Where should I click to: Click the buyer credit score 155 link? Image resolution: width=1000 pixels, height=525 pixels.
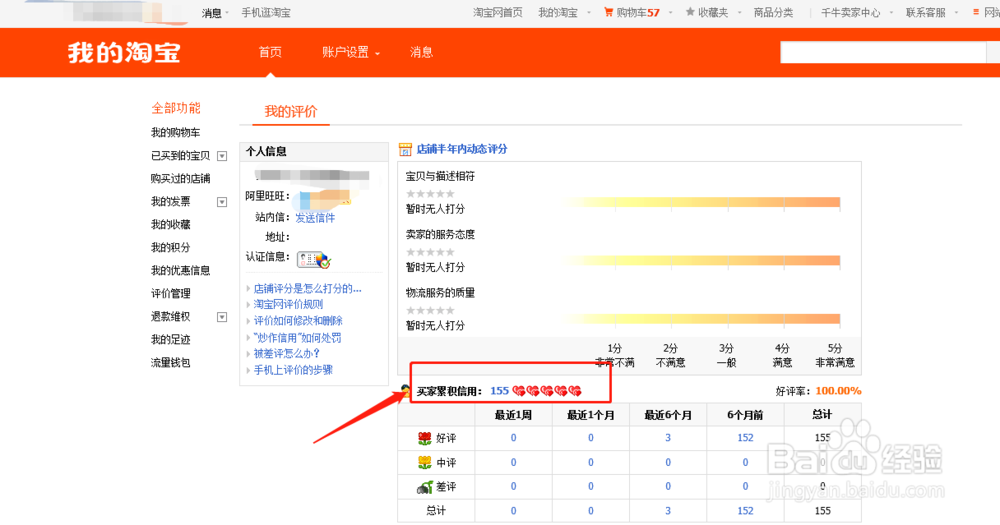(499, 390)
